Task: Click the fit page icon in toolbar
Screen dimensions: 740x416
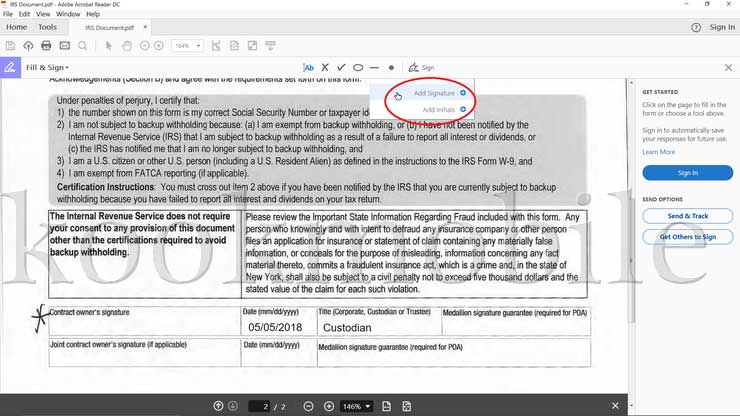Action: point(234,46)
